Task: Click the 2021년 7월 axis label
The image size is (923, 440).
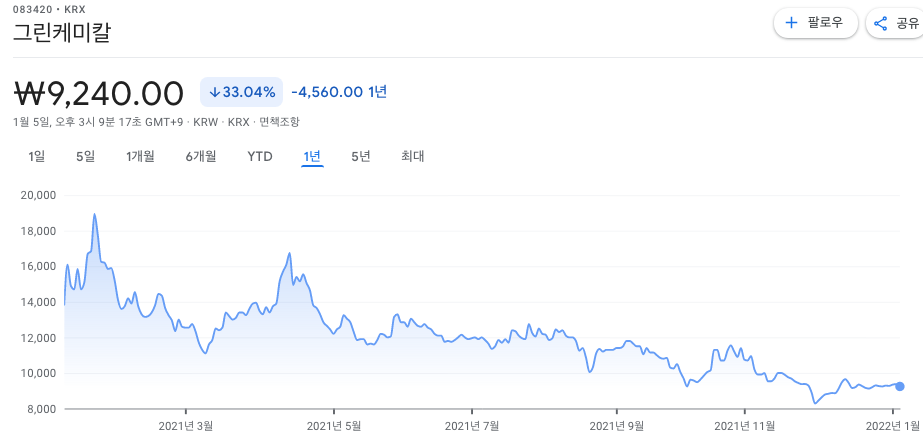Action: point(472,426)
